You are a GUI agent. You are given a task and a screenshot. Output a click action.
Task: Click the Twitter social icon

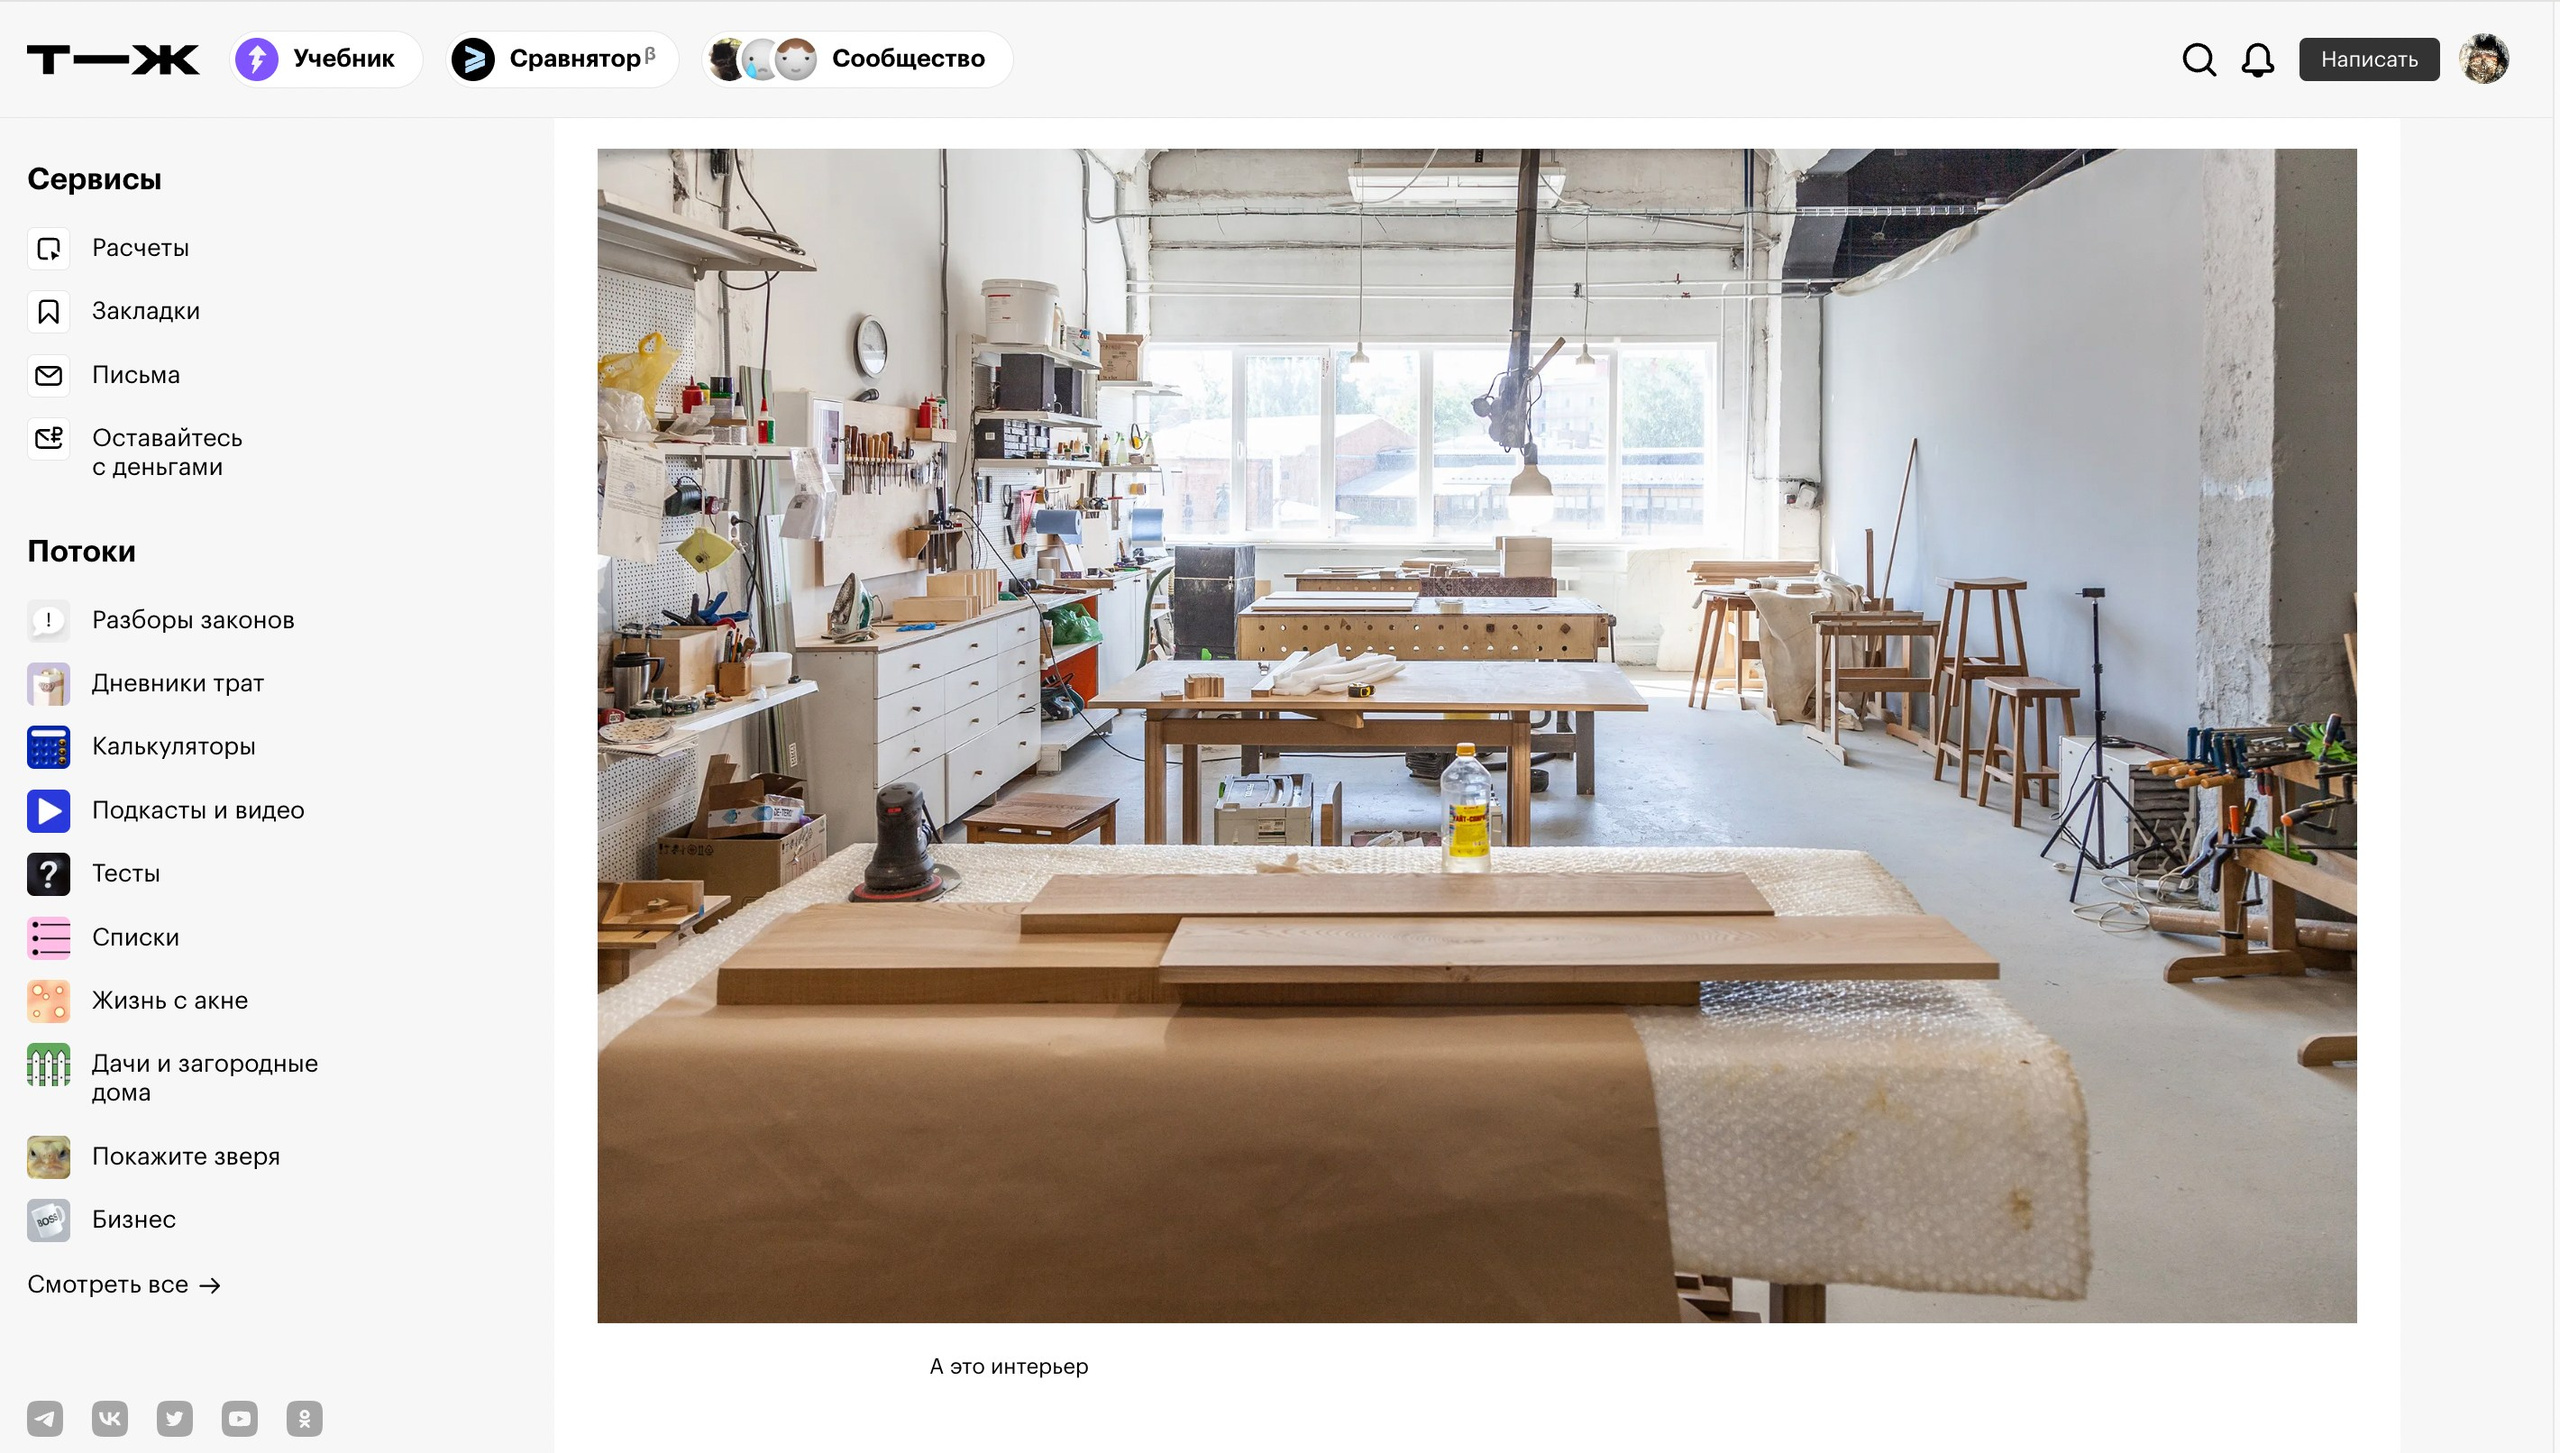175,1418
